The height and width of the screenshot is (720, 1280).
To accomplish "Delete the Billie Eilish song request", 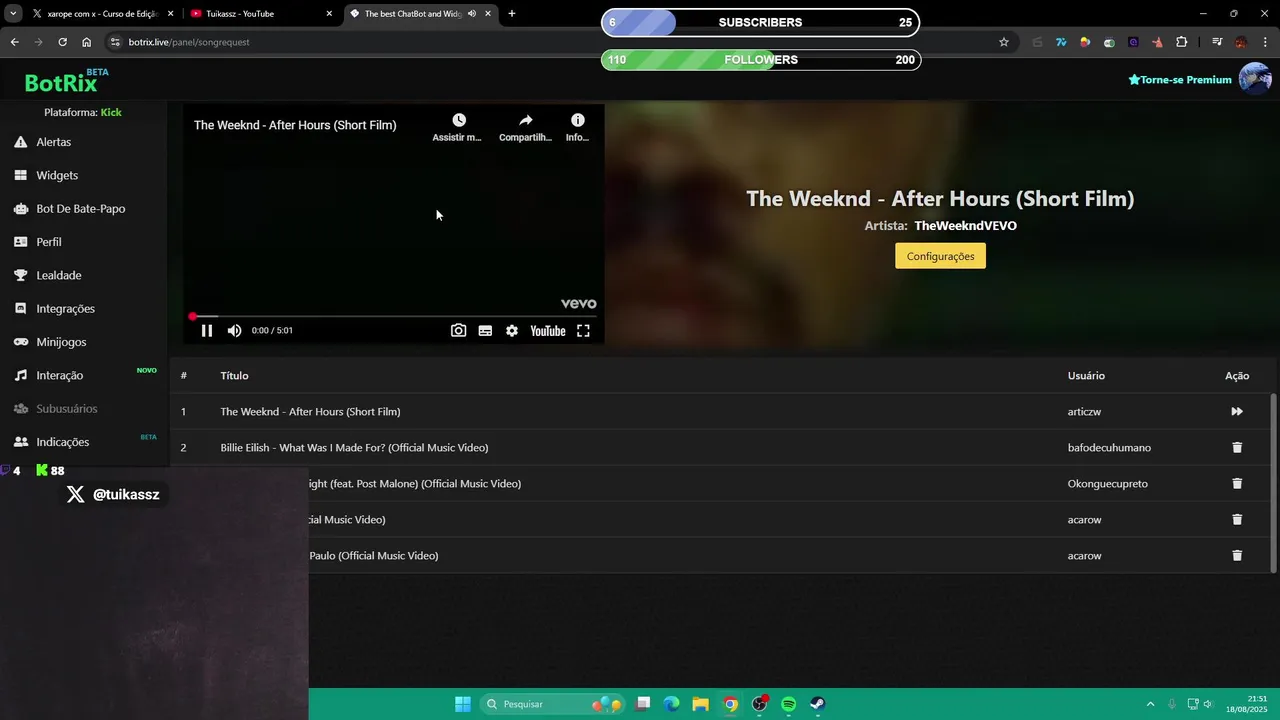I will [x=1237, y=448].
